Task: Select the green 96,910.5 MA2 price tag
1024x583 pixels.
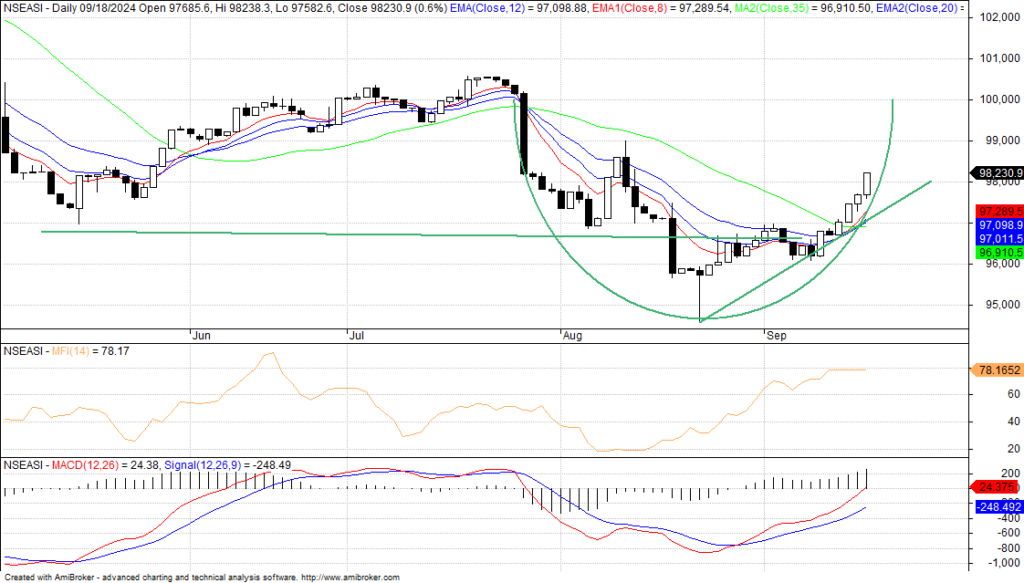Action: tap(996, 254)
